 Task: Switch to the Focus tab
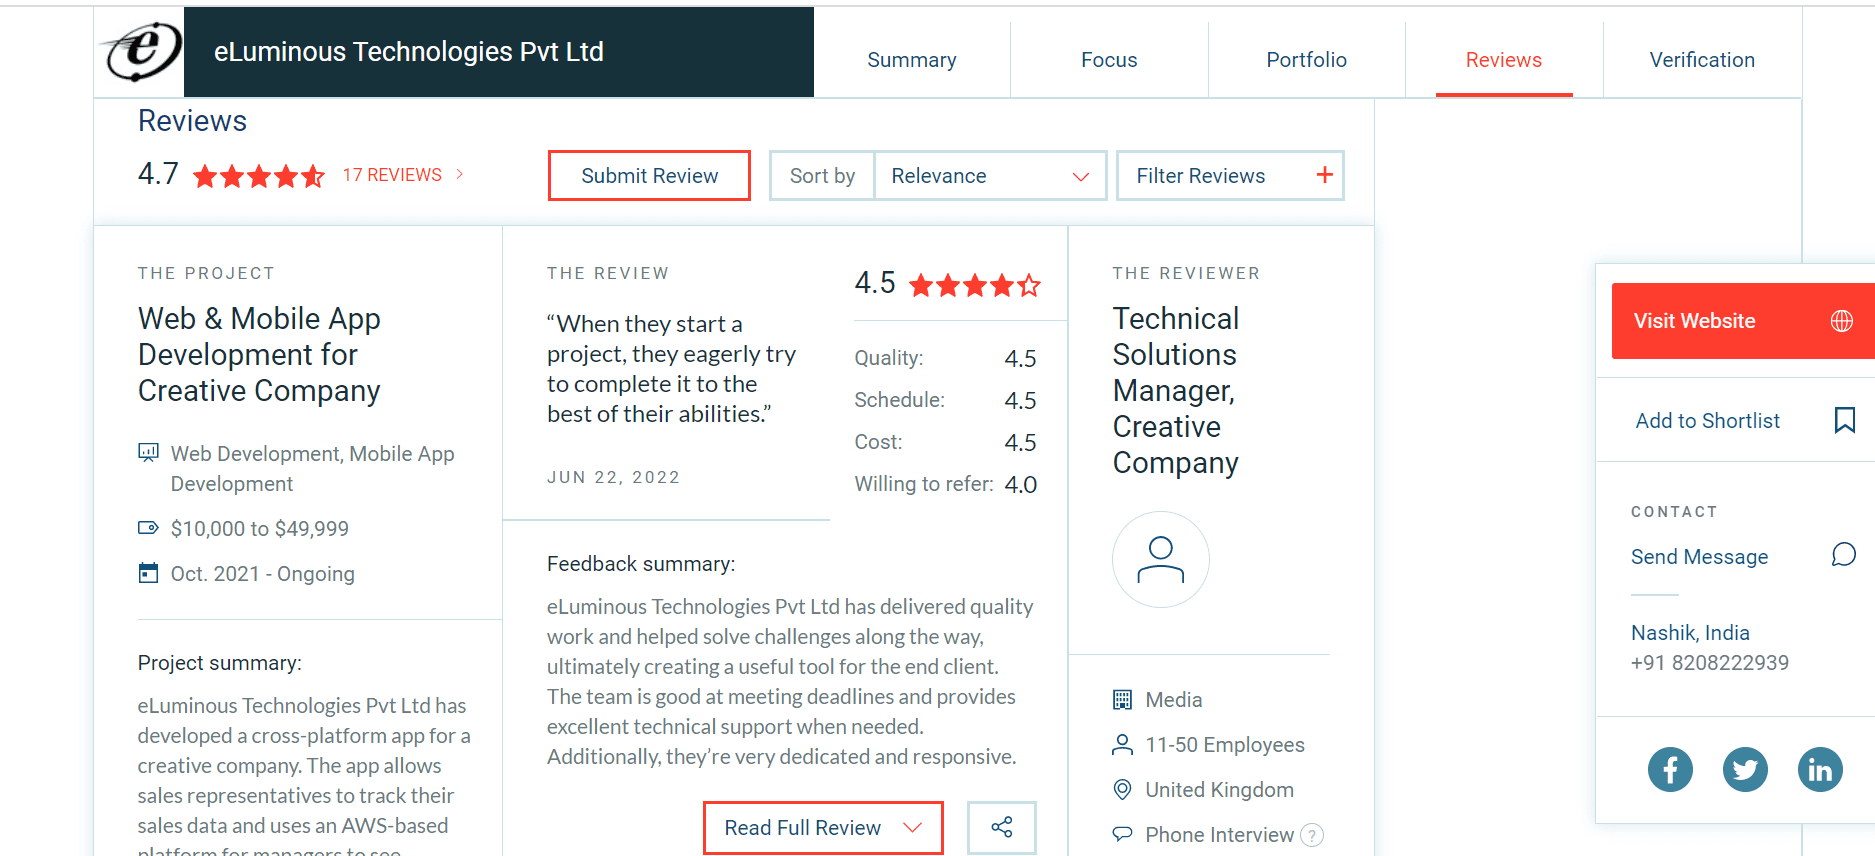pos(1108,60)
